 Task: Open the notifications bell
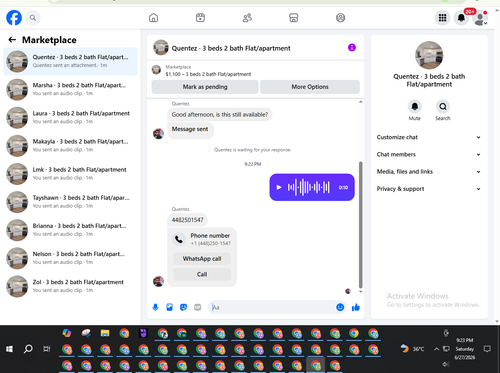tap(461, 18)
